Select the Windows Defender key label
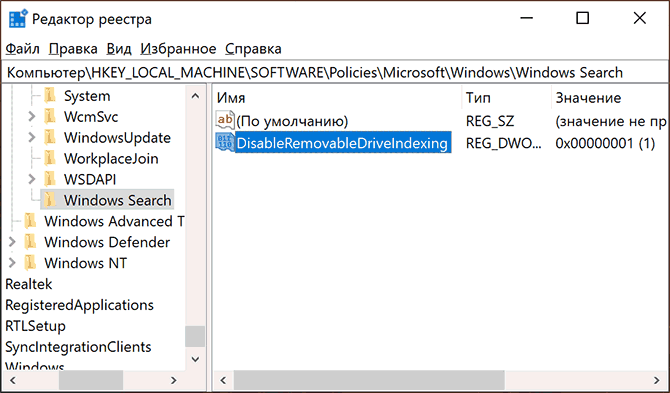670x393 pixels. click(x=107, y=242)
